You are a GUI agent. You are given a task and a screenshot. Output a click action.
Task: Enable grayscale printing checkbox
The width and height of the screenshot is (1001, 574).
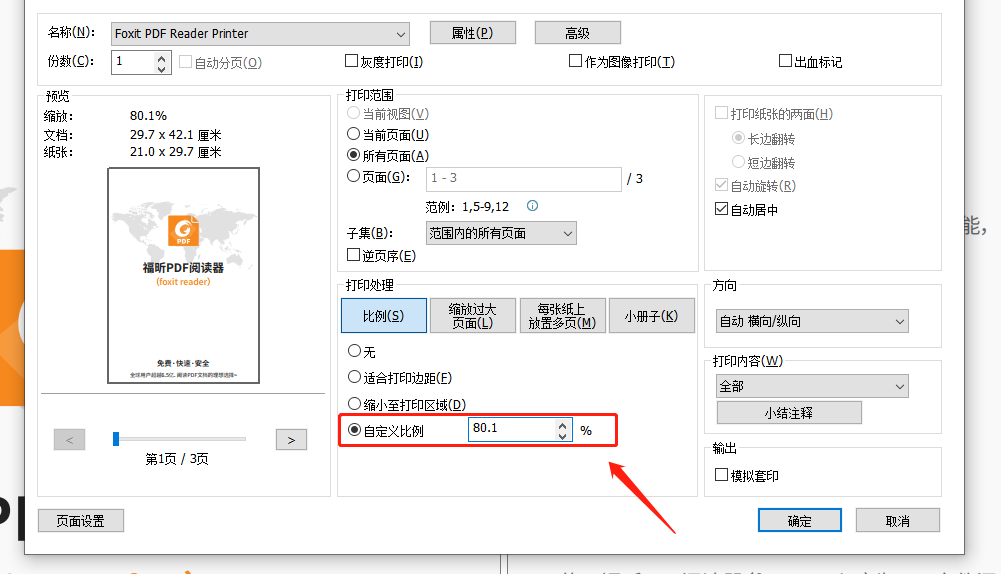pos(352,61)
